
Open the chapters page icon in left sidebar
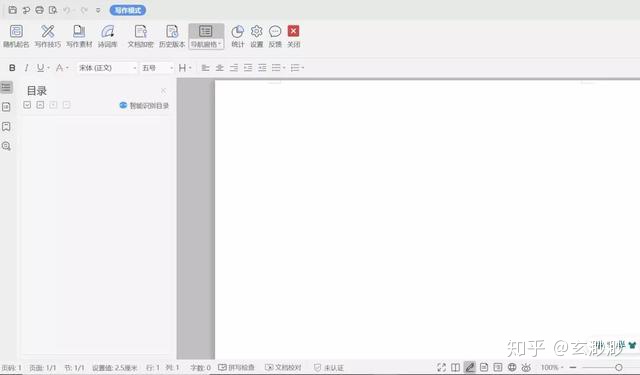click(x=6, y=107)
